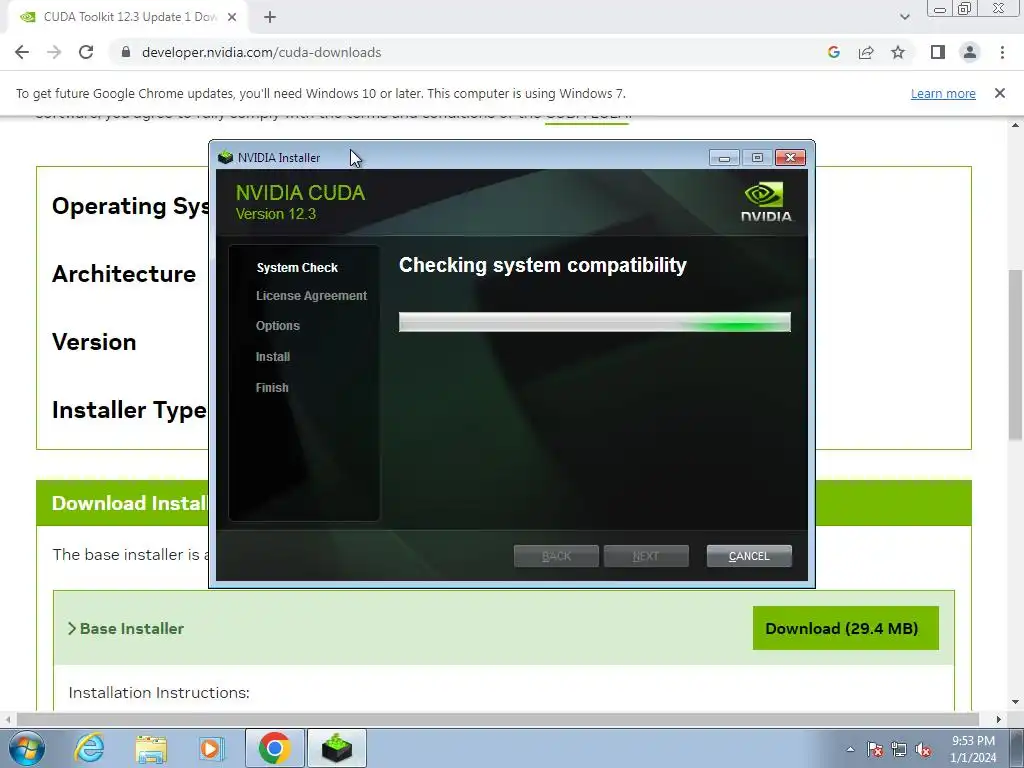Show hidden tray icons arrow
Image resolution: width=1024 pixels, height=768 pixels.
click(850, 749)
